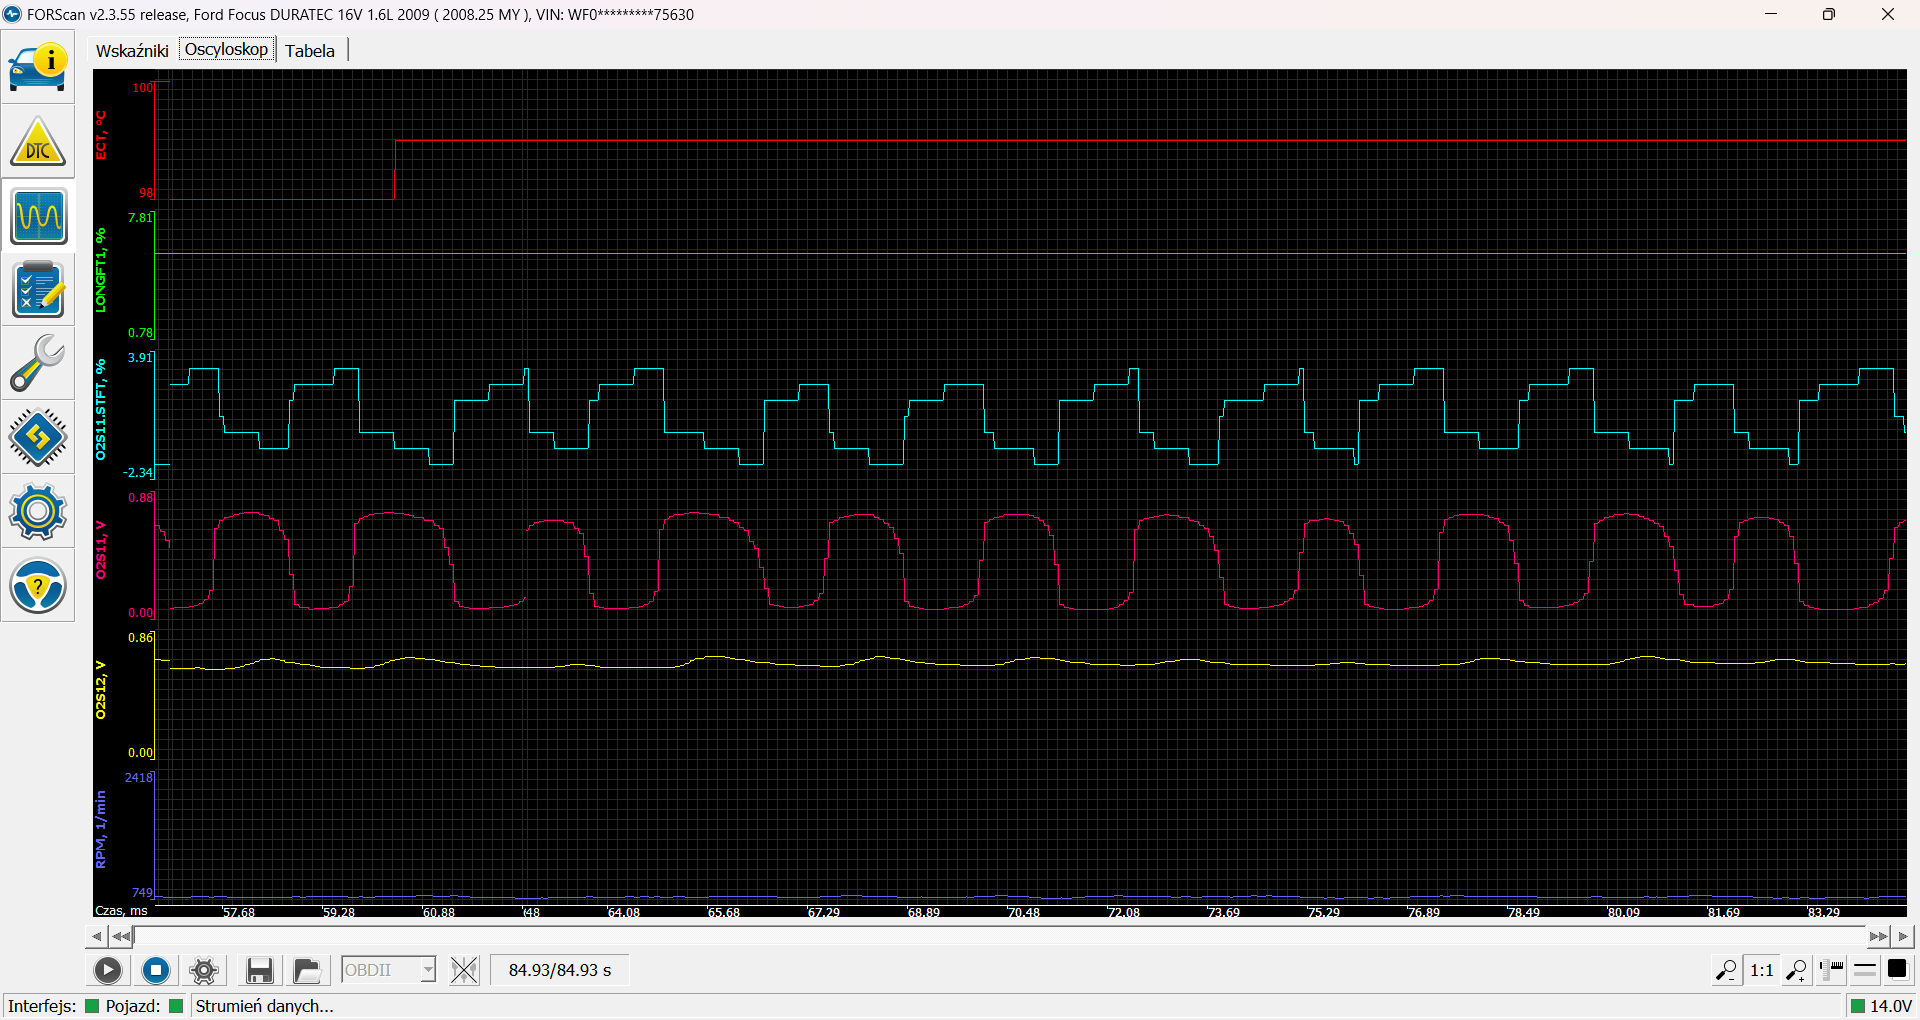Open the module Configuration and Programming section
Viewport: 1920px width, 1020px height.
point(38,438)
